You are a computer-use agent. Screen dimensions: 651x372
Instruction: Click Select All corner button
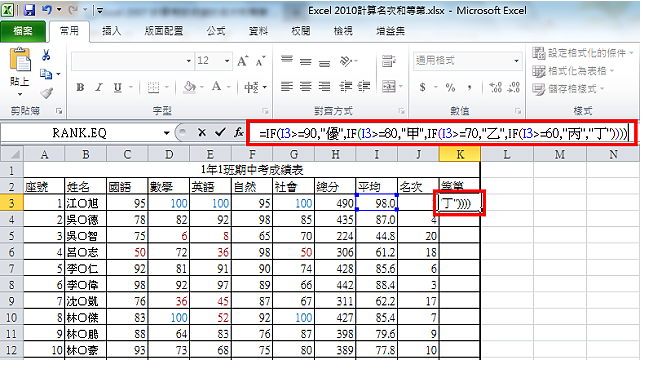click(12, 154)
